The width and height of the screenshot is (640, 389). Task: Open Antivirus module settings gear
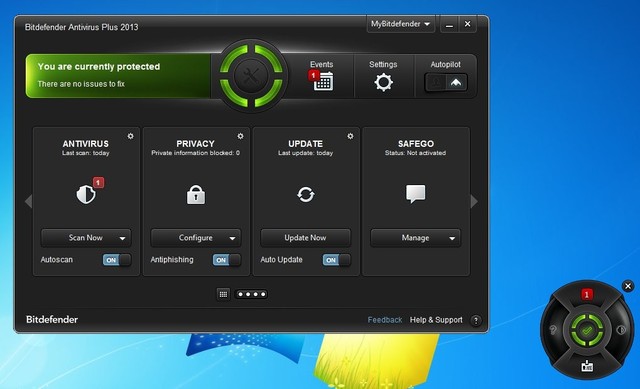click(130, 136)
